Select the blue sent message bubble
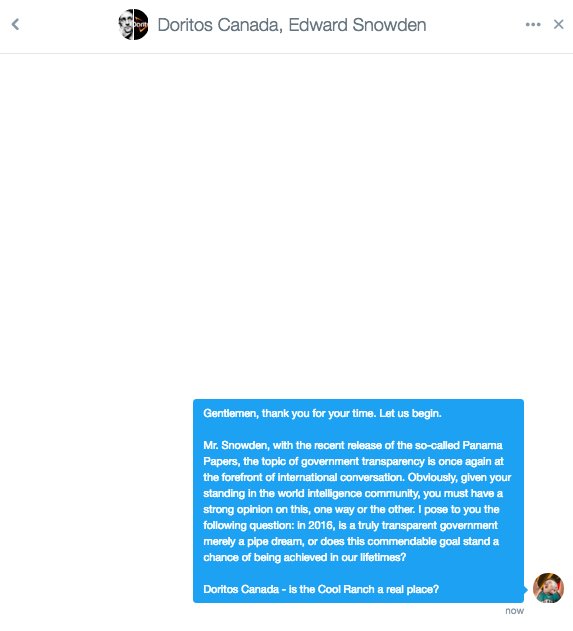The width and height of the screenshot is (573, 631). [358, 501]
